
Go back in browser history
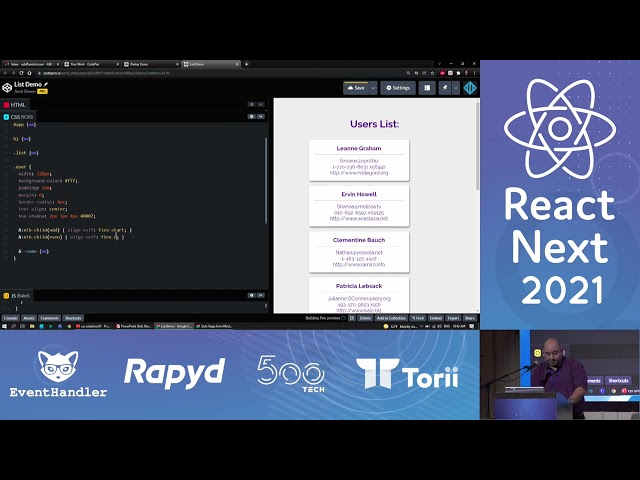(x=5, y=73)
